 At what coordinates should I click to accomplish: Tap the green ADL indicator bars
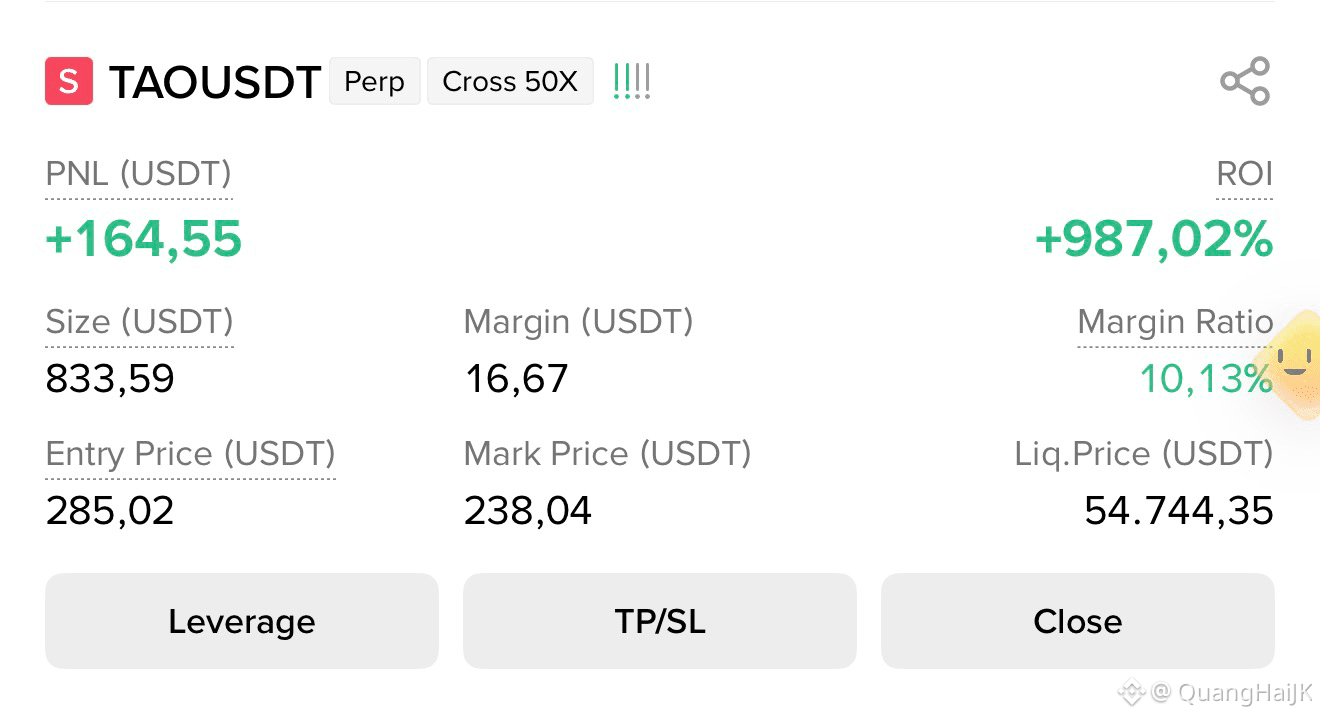631,81
